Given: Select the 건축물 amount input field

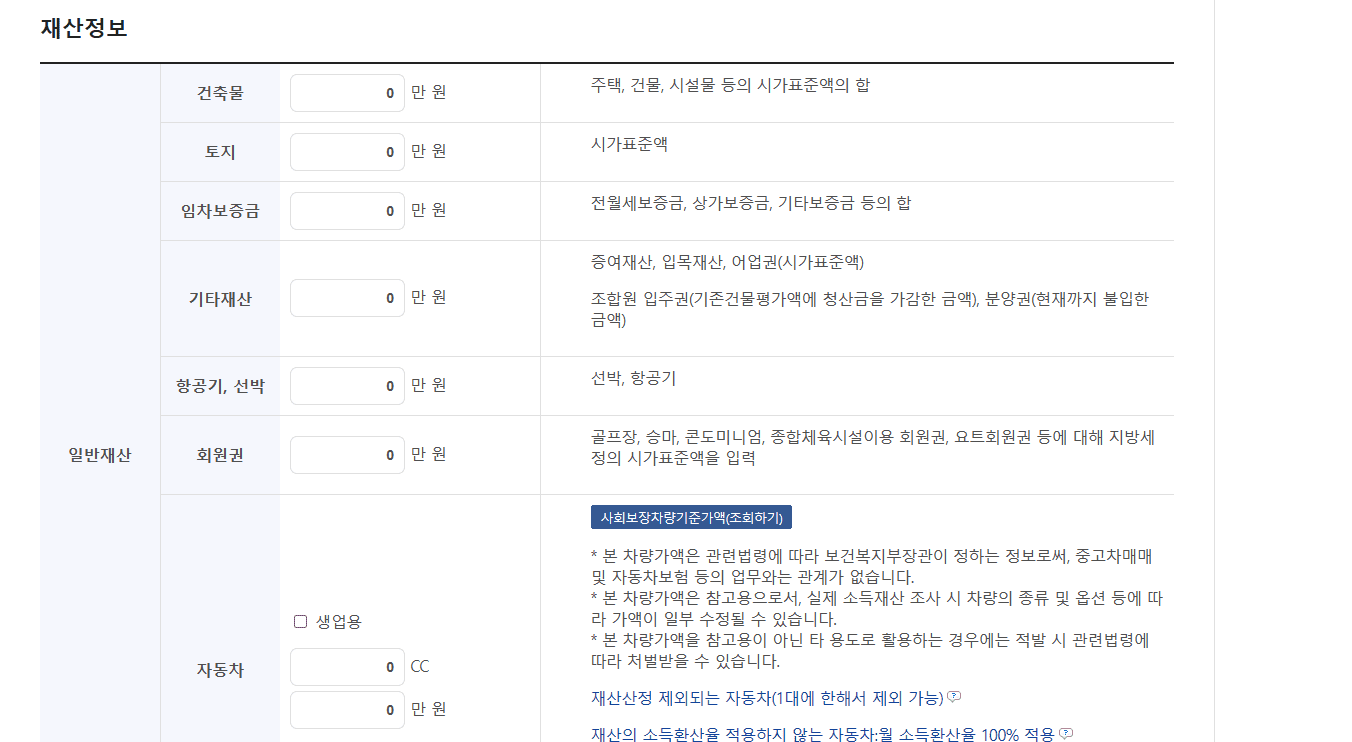Looking at the screenshot, I should click(345, 92).
